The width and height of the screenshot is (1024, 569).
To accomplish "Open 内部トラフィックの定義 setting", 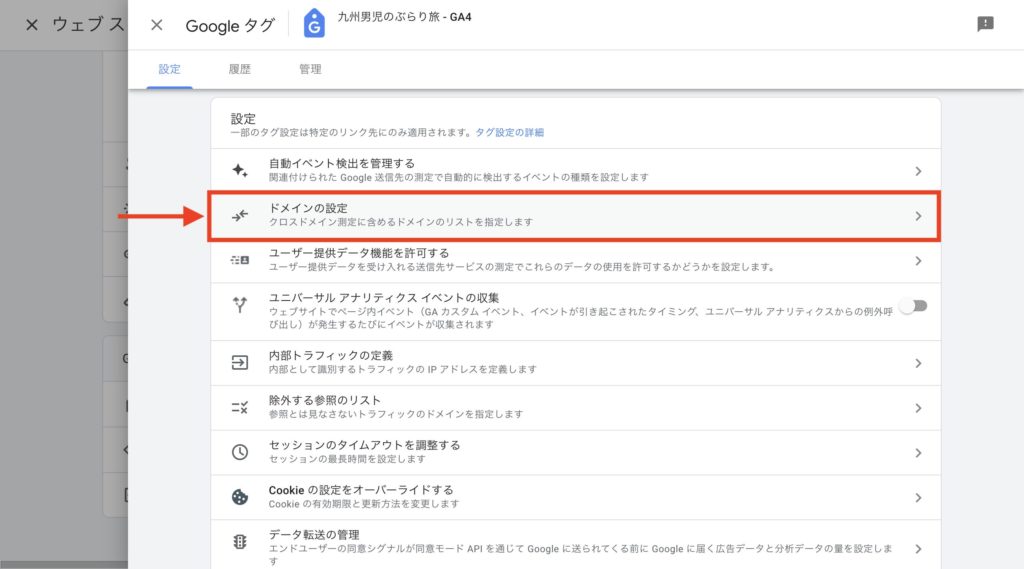I will 575,363.
